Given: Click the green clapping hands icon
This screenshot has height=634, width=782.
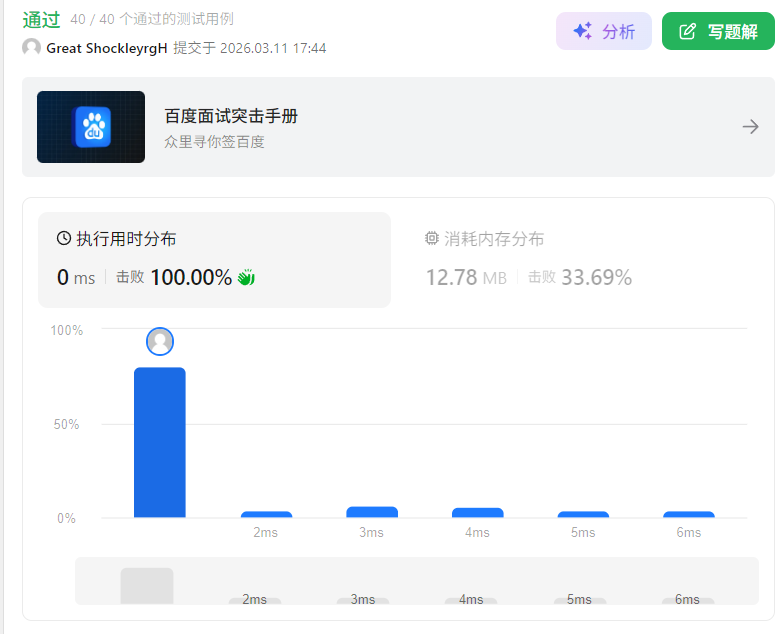Looking at the screenshot, I should pos(246,277).
